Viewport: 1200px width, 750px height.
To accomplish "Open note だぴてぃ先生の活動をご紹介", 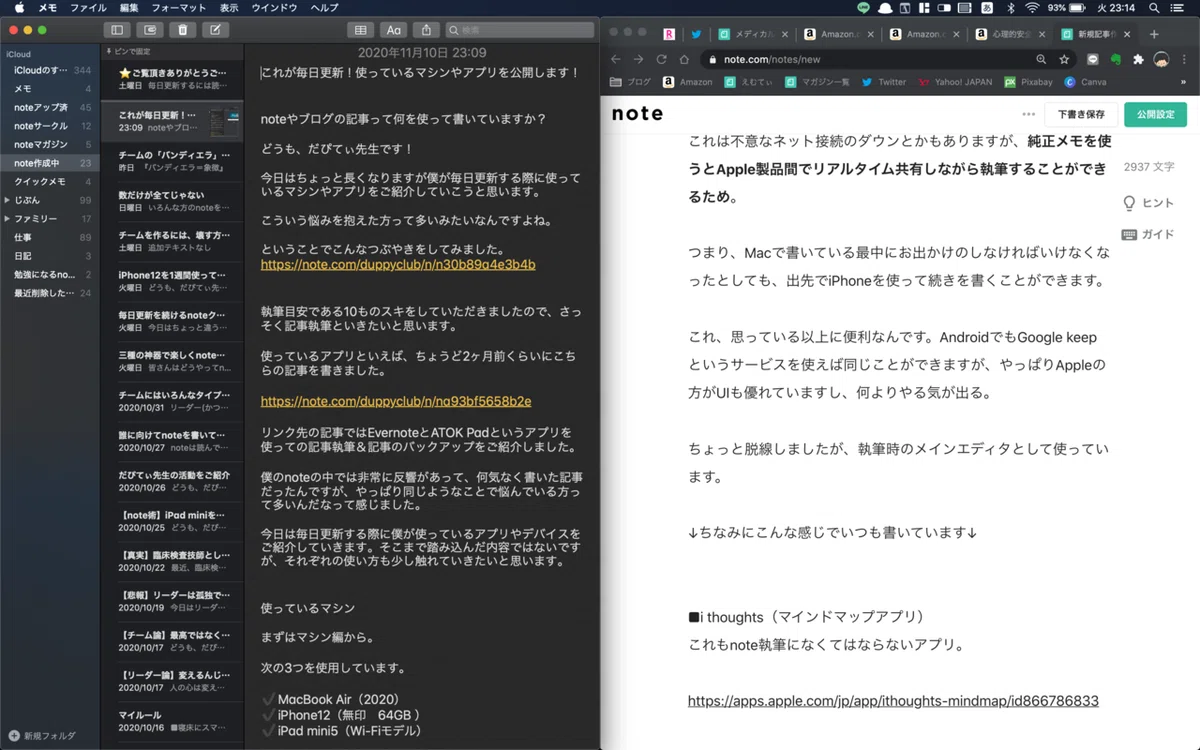I will click(172, 480).
